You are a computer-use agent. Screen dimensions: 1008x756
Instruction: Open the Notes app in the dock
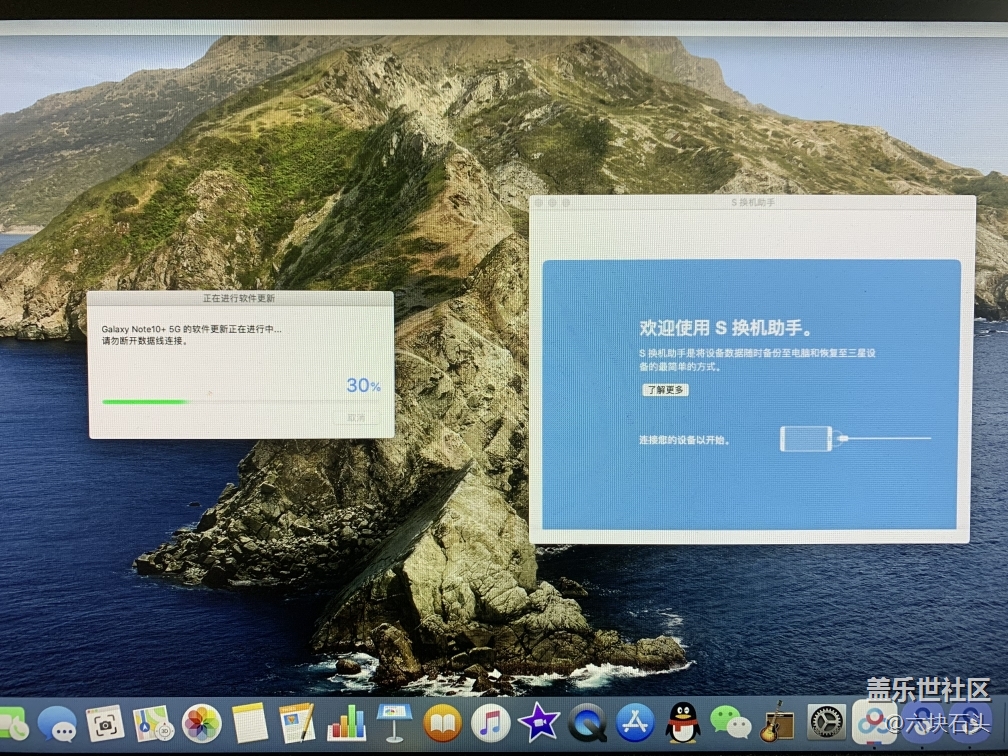250,723
